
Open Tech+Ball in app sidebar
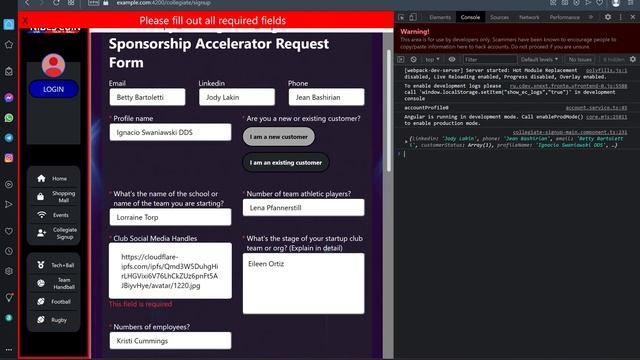click(53, 265)
